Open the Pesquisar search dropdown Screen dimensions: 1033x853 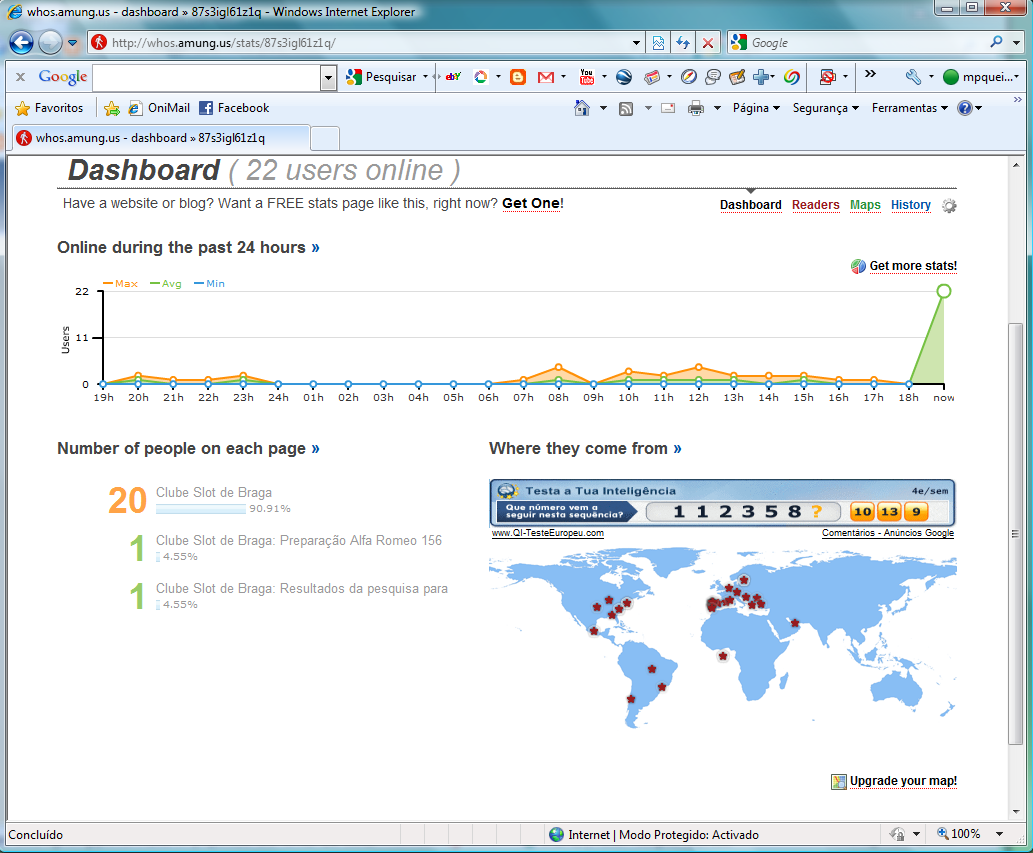(424, 76)
